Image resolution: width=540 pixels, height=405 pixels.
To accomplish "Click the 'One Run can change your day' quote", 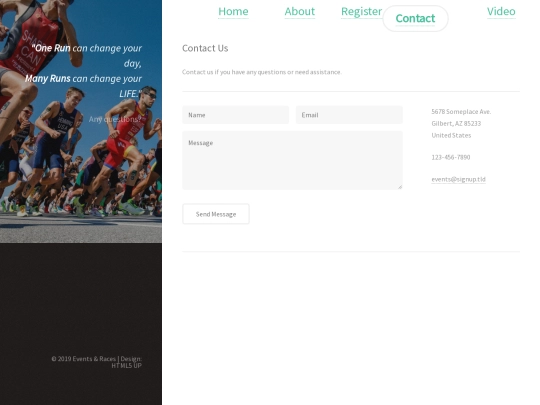I will [x=86, y=55].
